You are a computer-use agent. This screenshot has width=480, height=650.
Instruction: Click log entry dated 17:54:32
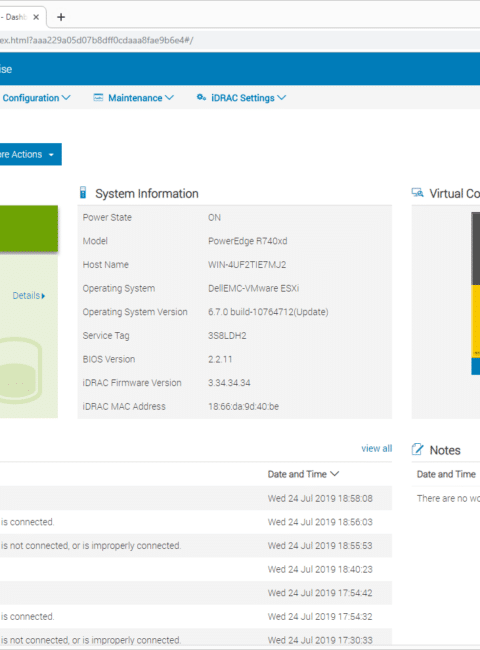(x=196, y=616)
